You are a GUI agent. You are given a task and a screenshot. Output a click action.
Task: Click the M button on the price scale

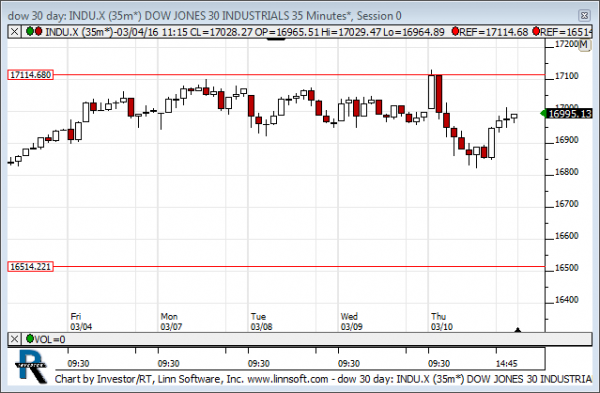click(584, 45)
